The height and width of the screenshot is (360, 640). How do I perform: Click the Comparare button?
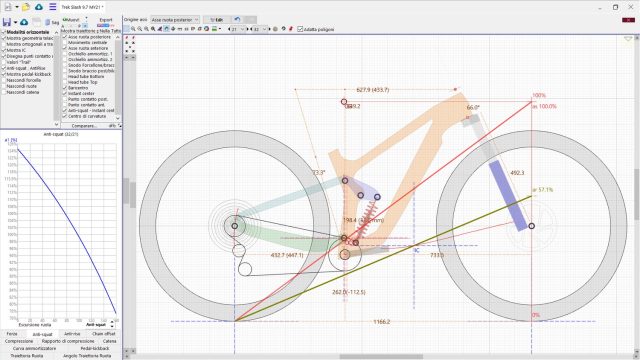click(x=84, y=126)
